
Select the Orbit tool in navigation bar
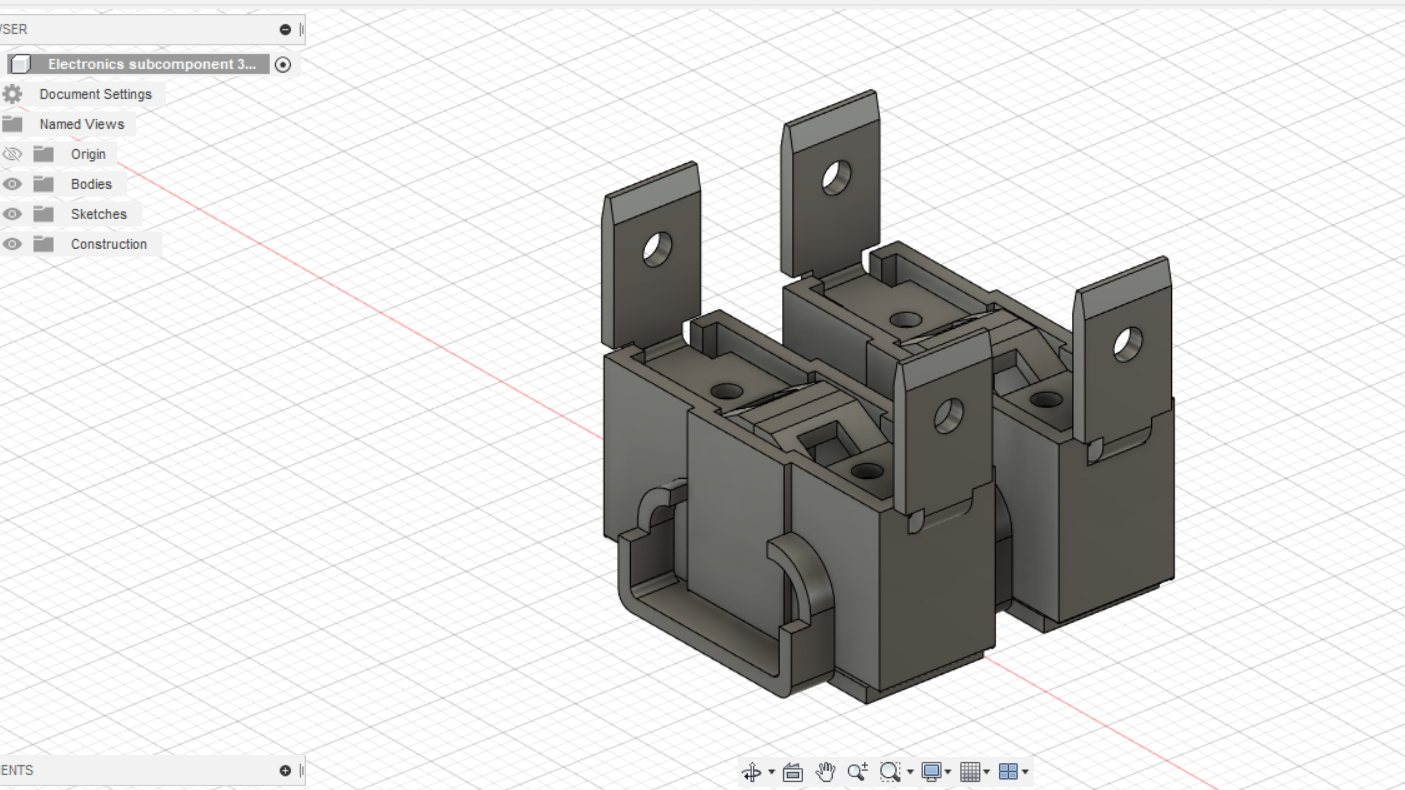(x=751, y=772)
